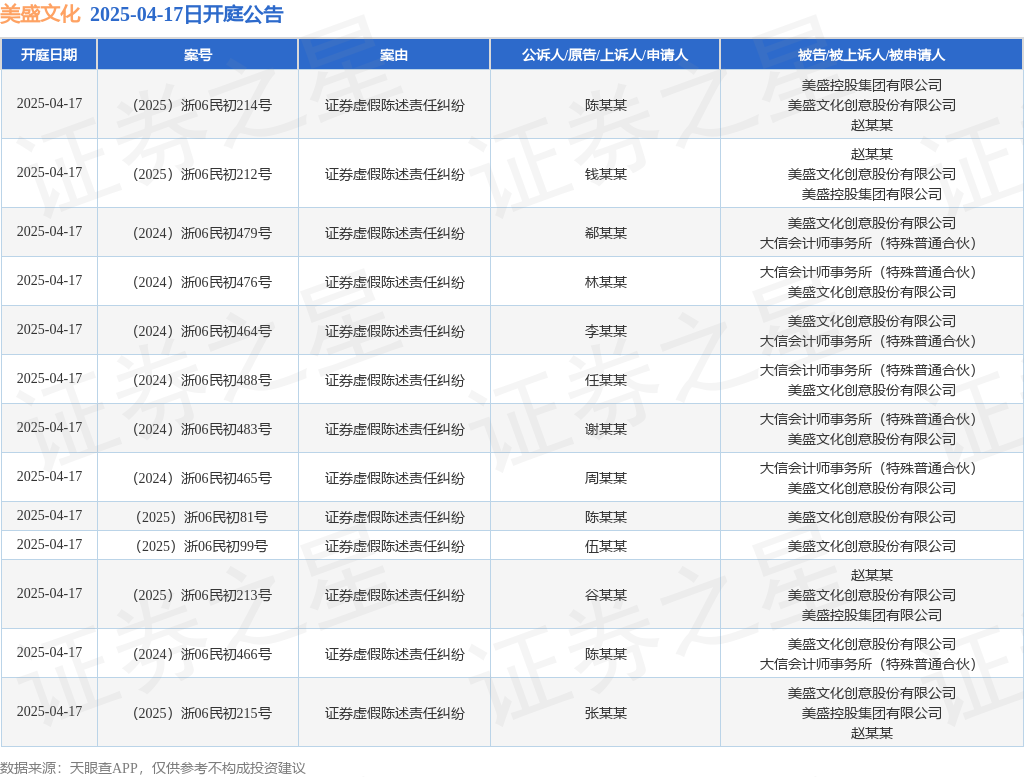Click case number (2024)浙06民初483号
The image size is (1024, 777).
click(202, 429)
